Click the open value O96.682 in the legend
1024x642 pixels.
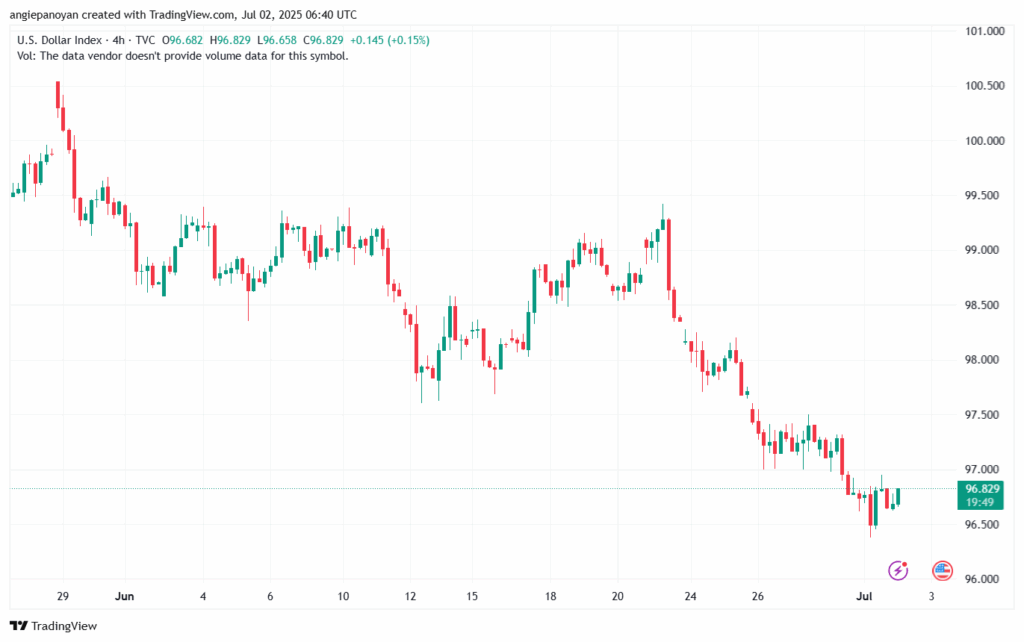(182, 40)
